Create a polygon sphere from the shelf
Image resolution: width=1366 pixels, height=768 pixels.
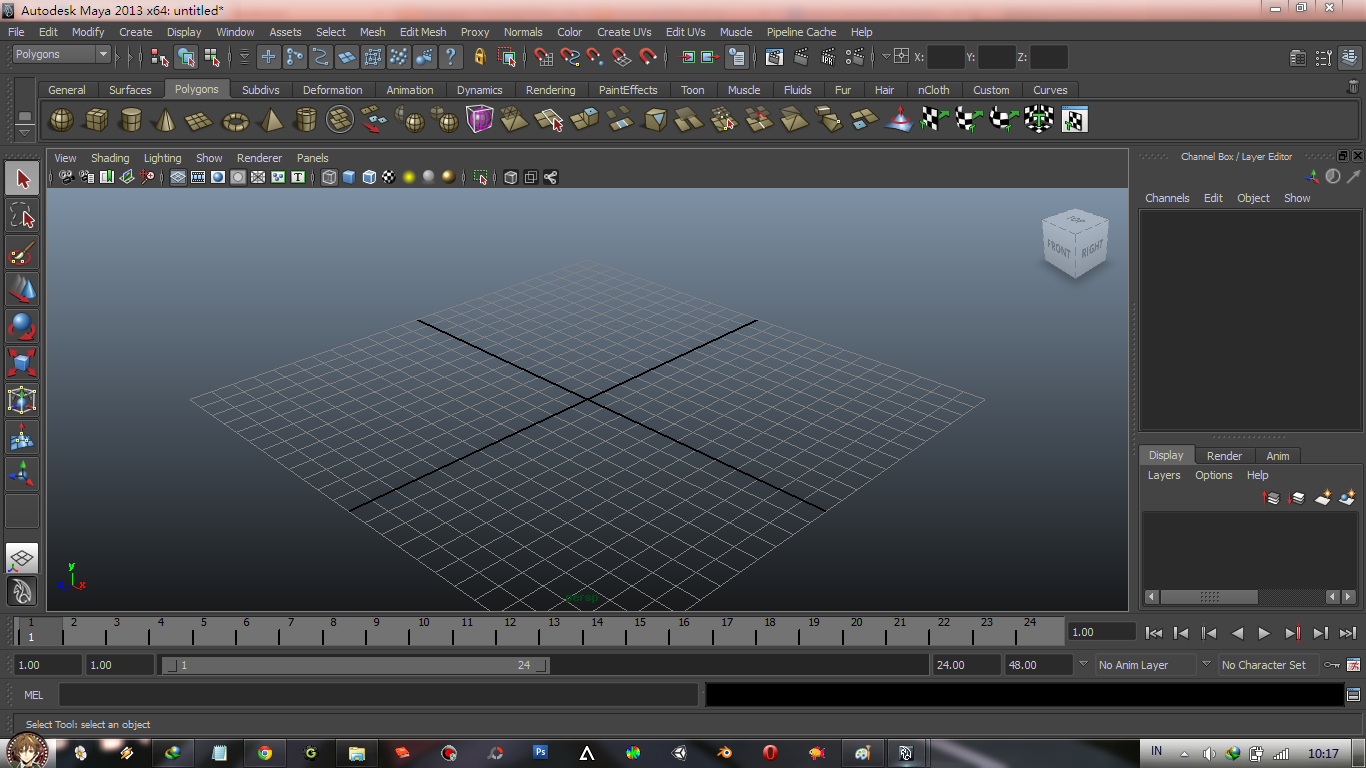(61, 119)
